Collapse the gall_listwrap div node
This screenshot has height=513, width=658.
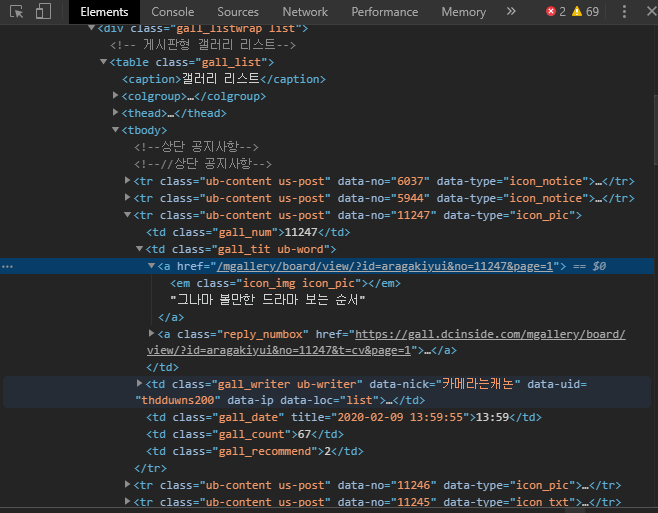click(x=91, y=28)
